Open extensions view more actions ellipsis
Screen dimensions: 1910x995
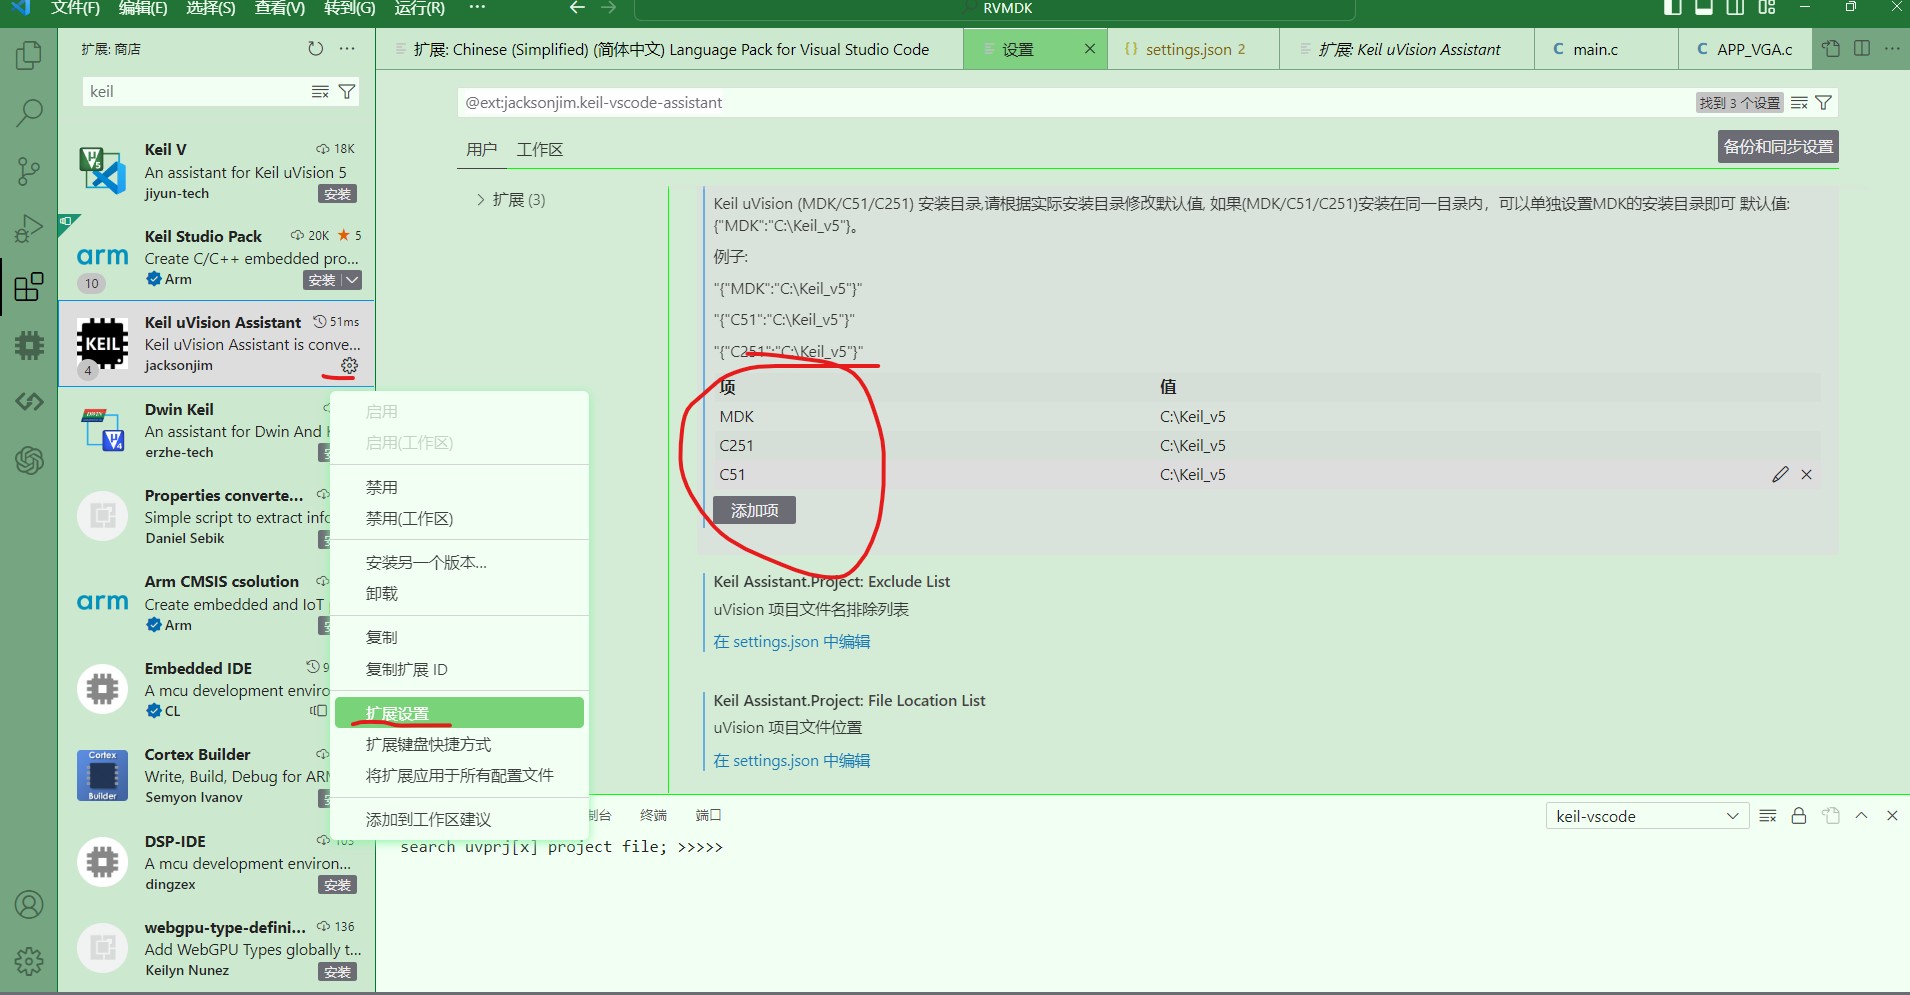[347, 49]
